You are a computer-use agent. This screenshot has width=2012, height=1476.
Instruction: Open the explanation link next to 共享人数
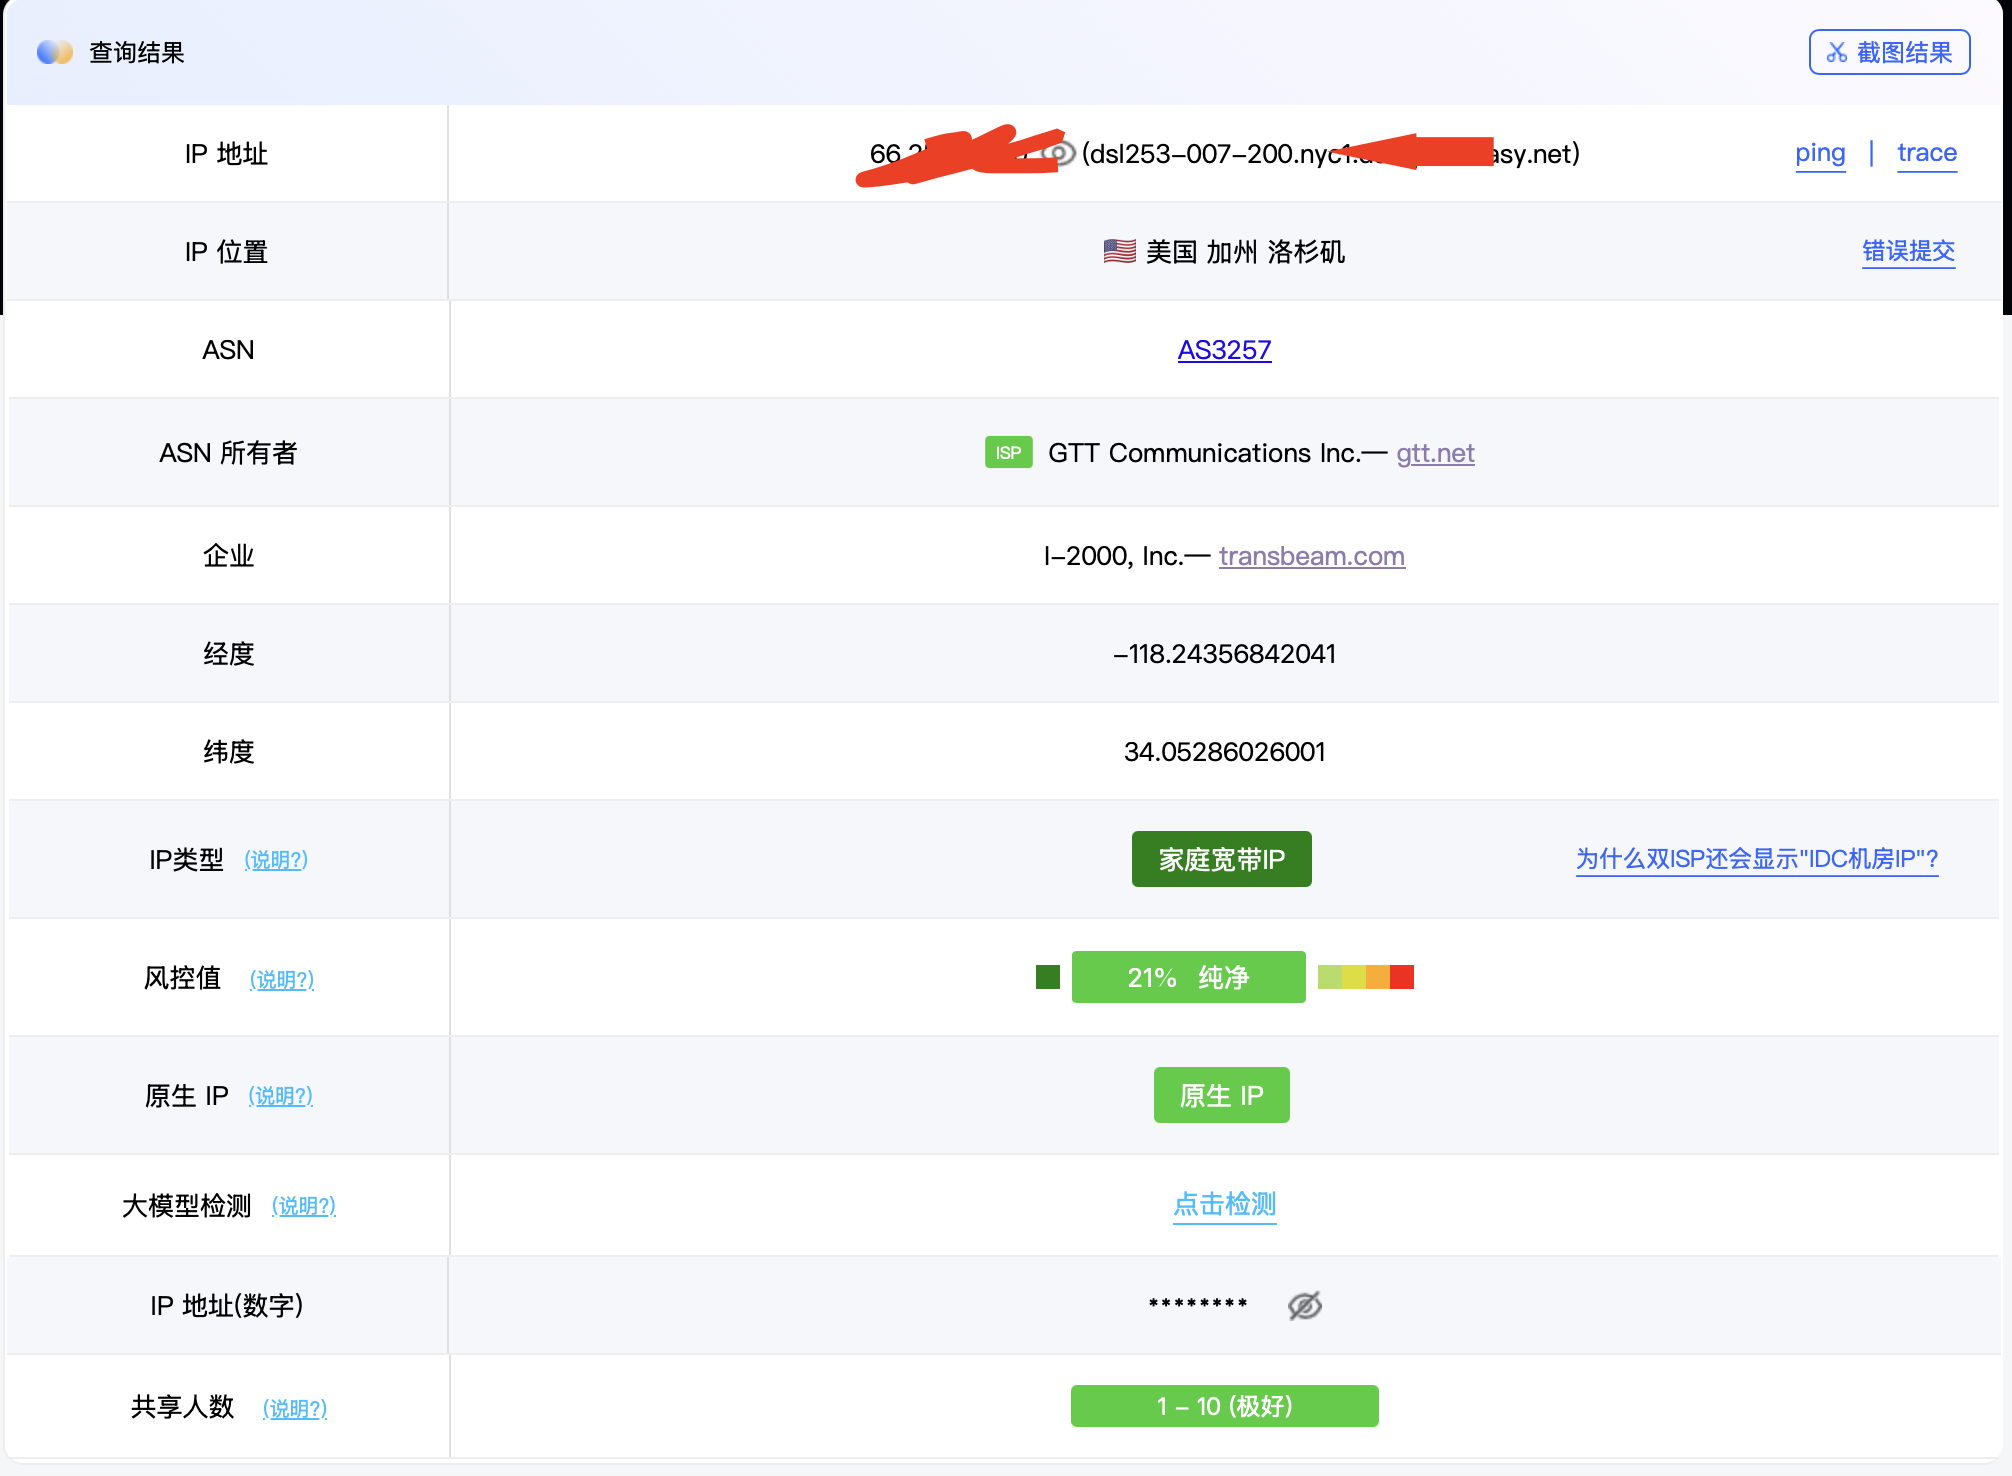(295, 1408)
